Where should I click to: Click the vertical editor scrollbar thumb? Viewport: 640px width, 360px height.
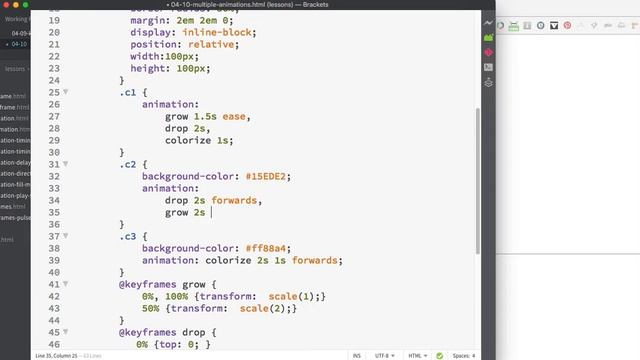point(478,181)
